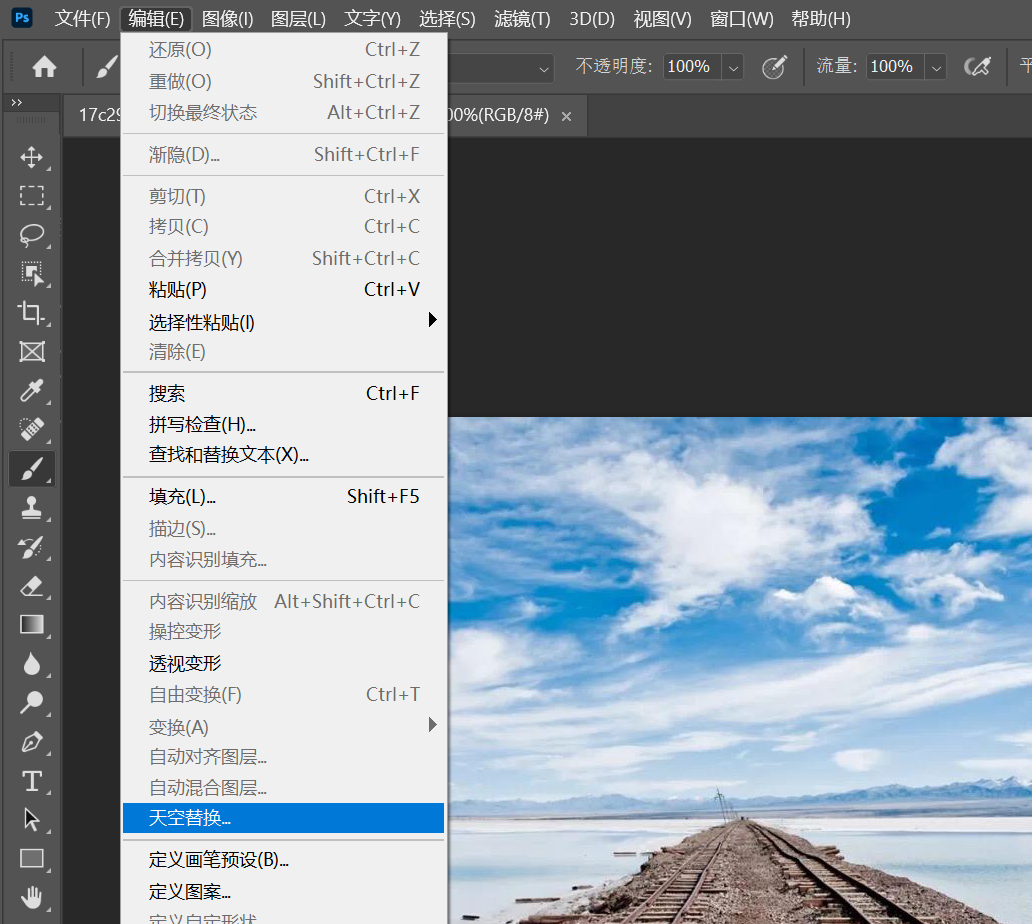The image size is (1032, 924).
Task: Open the brush preset icon in options bar
Action: pos(106,66)
